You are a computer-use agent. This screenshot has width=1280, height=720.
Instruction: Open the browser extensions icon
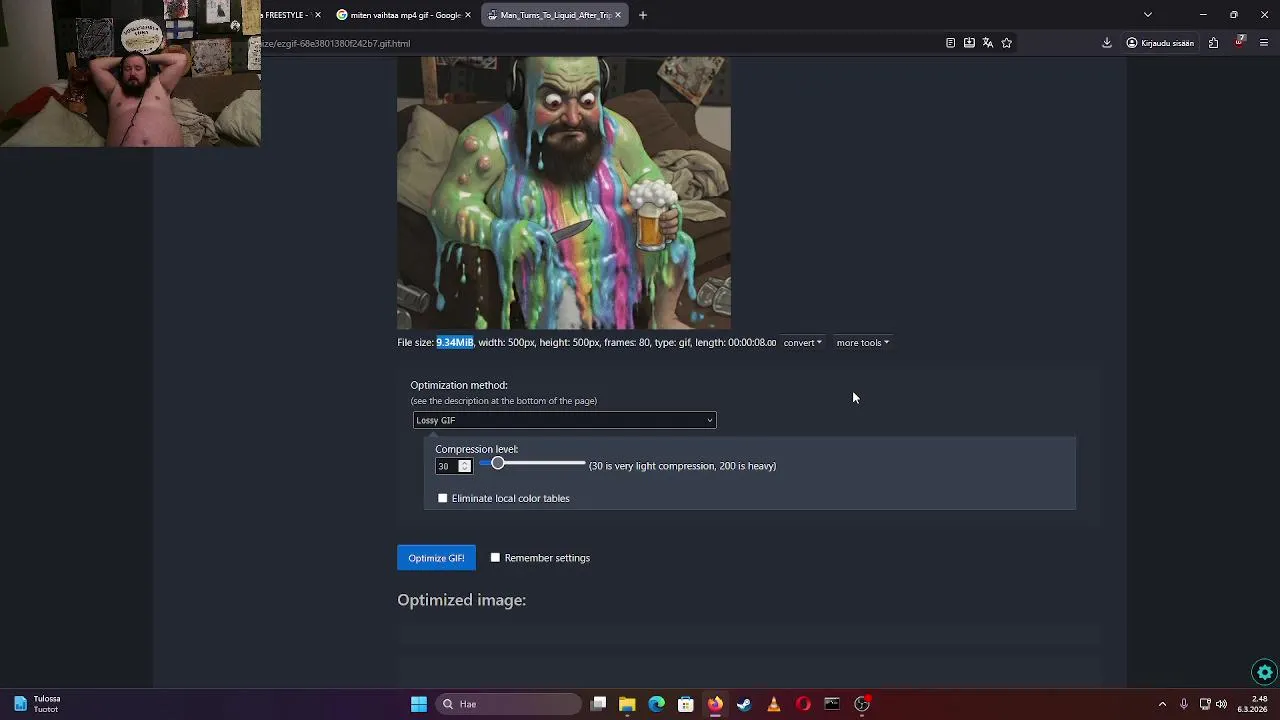(1213, 43)
